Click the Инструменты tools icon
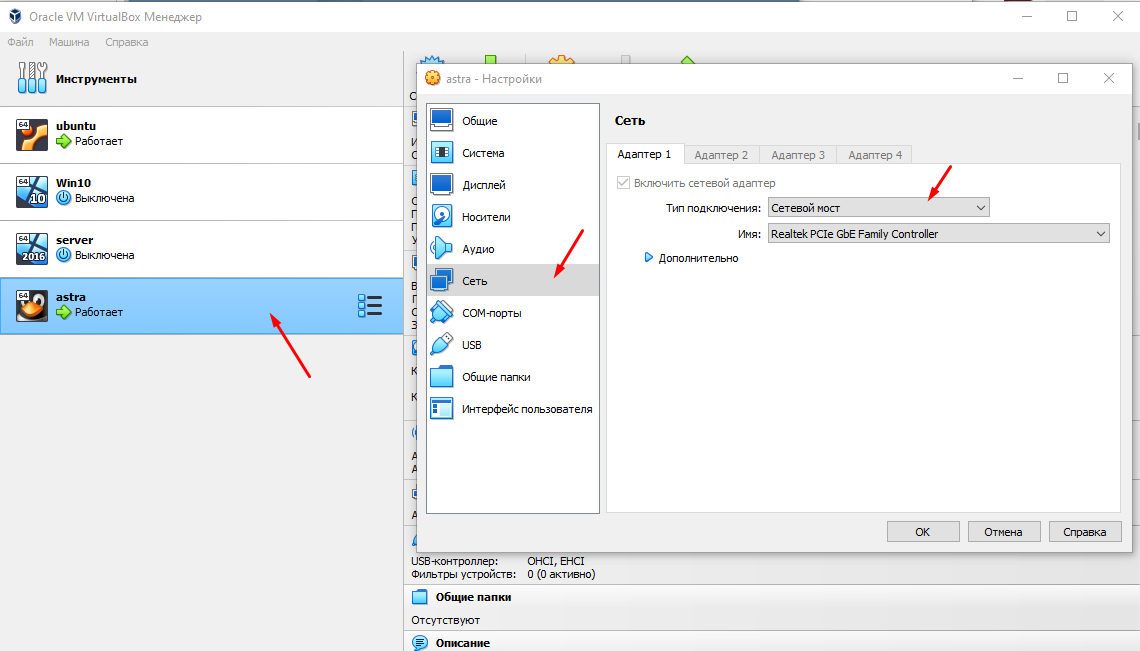The width and height of the screenshot is (1140, 651). click(32, 78)
